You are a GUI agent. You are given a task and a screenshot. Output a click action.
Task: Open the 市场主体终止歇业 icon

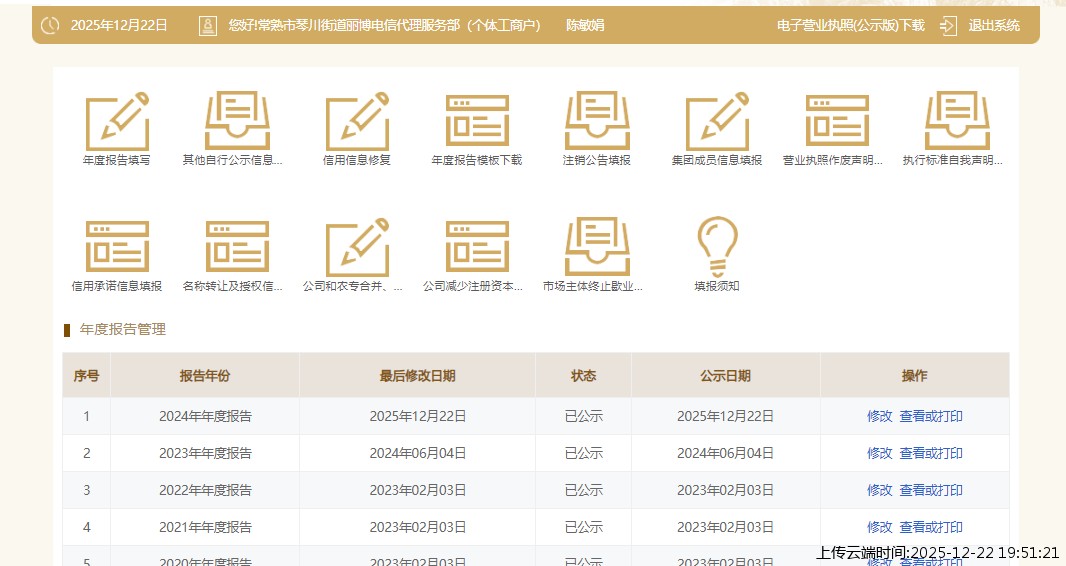pyautogui.click(x=597, y=247)
